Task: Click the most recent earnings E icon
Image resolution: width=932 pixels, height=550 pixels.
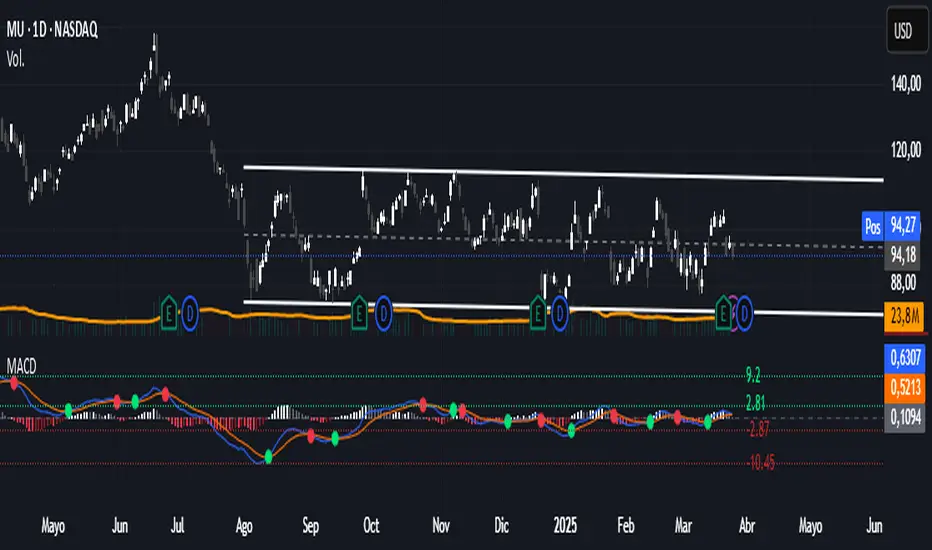Action: (x=723, y=315)
